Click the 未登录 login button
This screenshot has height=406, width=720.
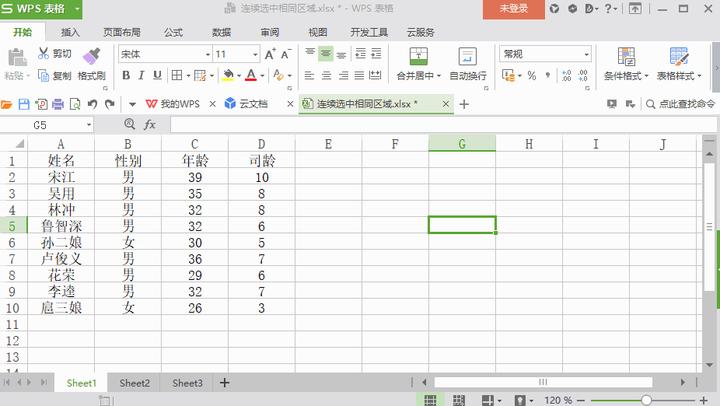click(513, 9)
